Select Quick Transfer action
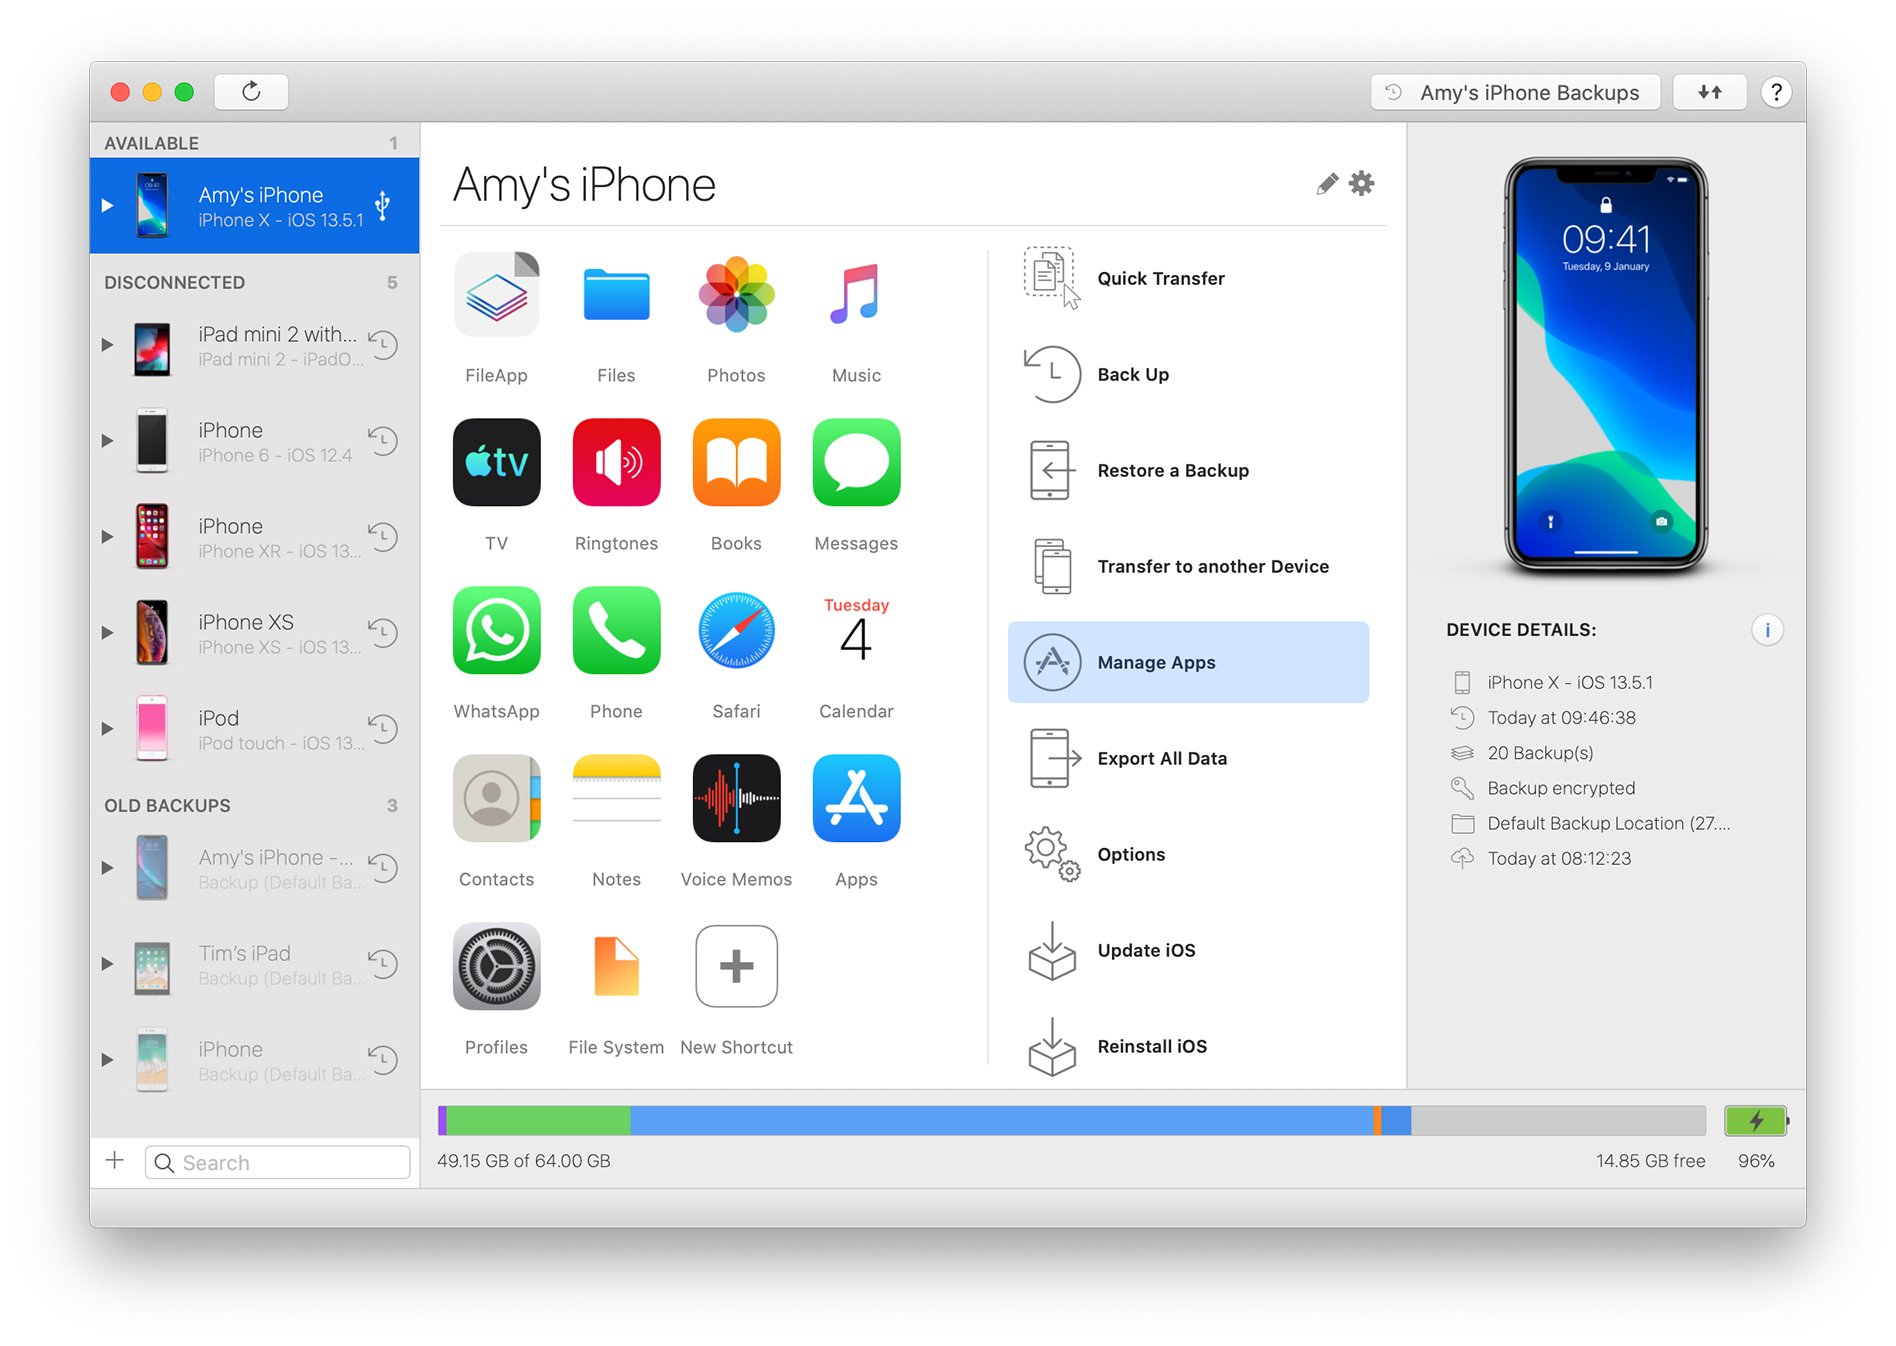This screenshot has height=1346, width=1896. click(x=1188, y=278)
